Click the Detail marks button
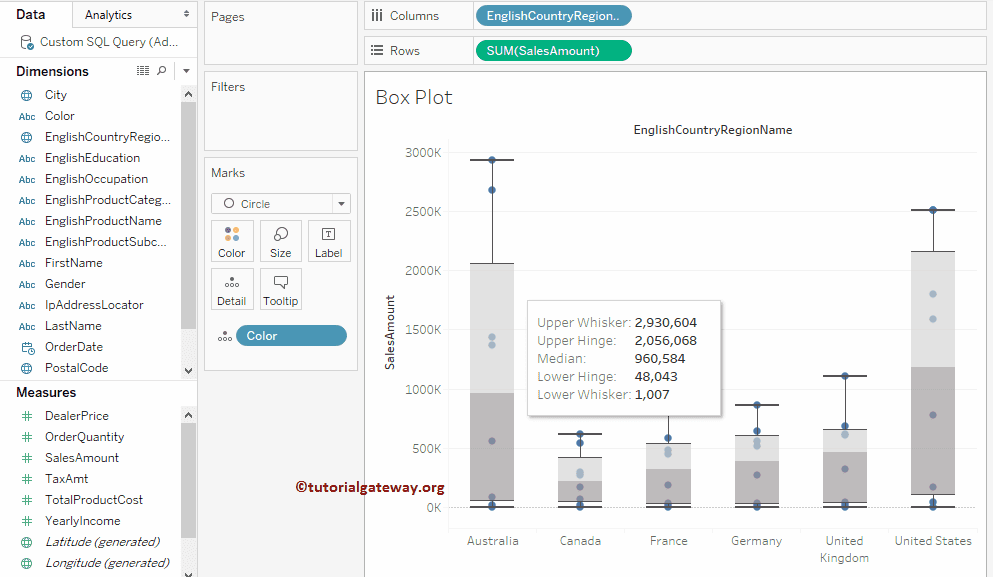This screenshot has width=993, height=577. 232,289
